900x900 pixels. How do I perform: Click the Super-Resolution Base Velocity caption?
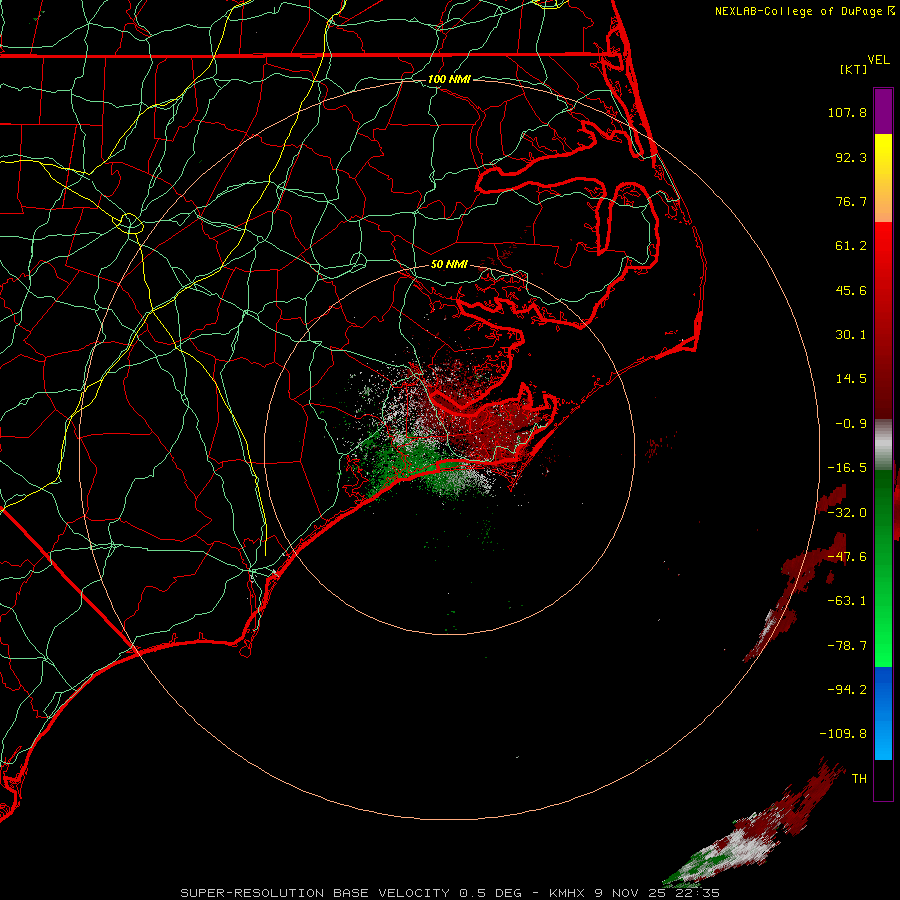(449, 893)
